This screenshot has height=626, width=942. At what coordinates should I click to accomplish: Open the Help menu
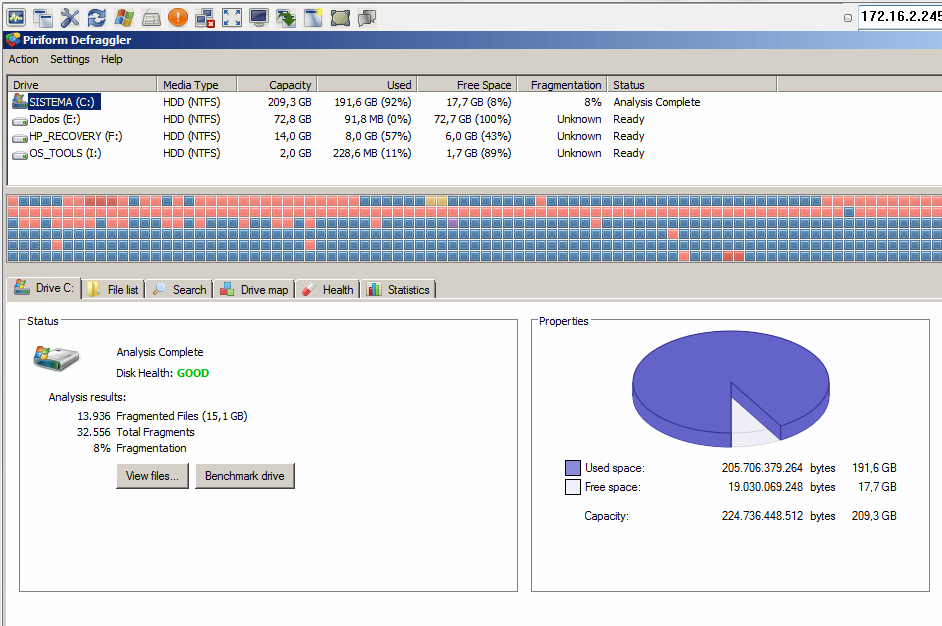(112, 59)
